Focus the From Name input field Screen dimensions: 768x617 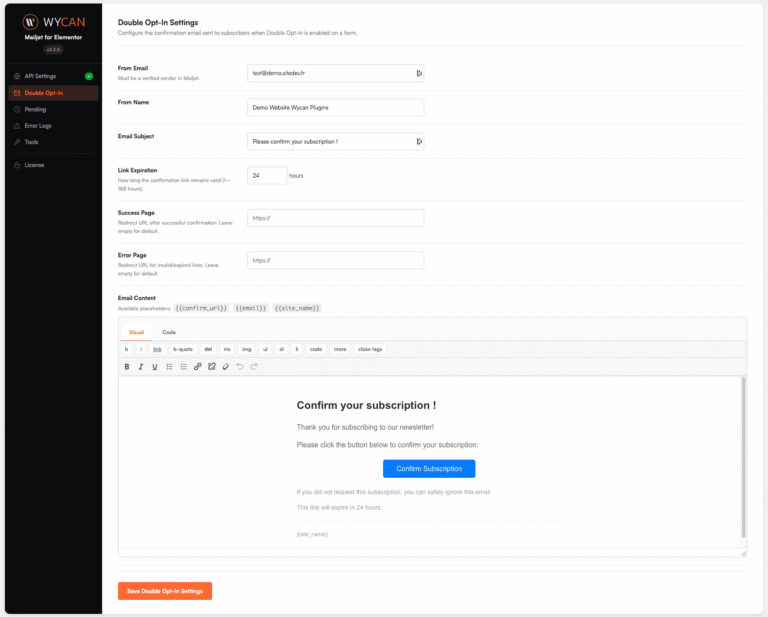click(336, 107)
